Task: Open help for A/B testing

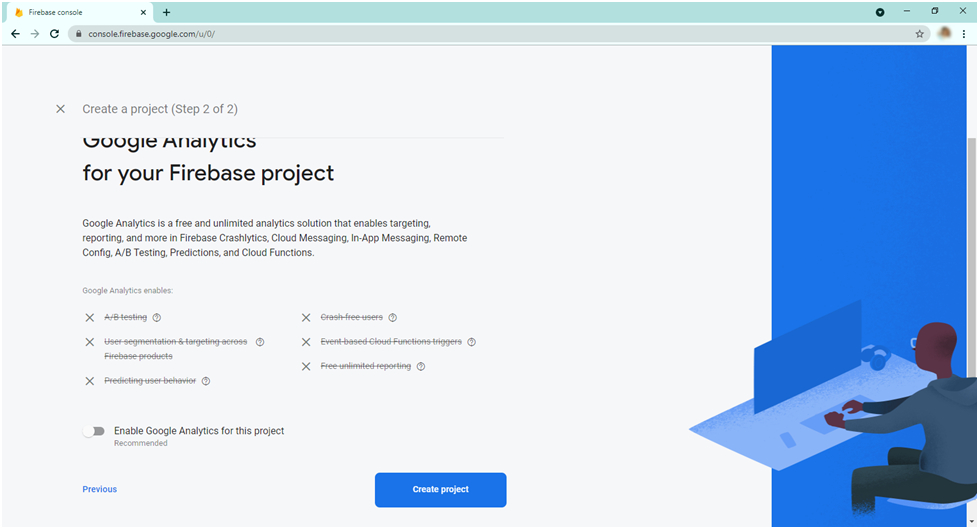Action: click(x=157, y=317)
